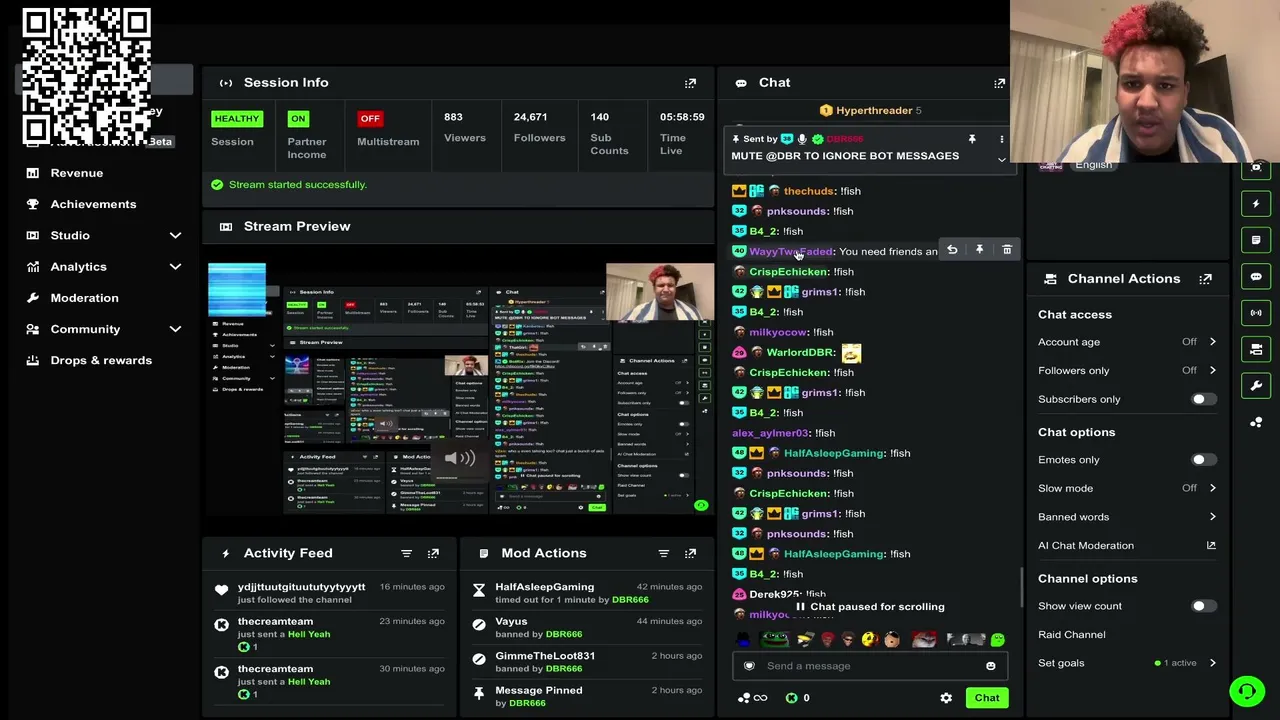The image size is (1280, 720).
Task: Delete WayyTwoFaded's chat message
Action: [x=1007, y=250]
